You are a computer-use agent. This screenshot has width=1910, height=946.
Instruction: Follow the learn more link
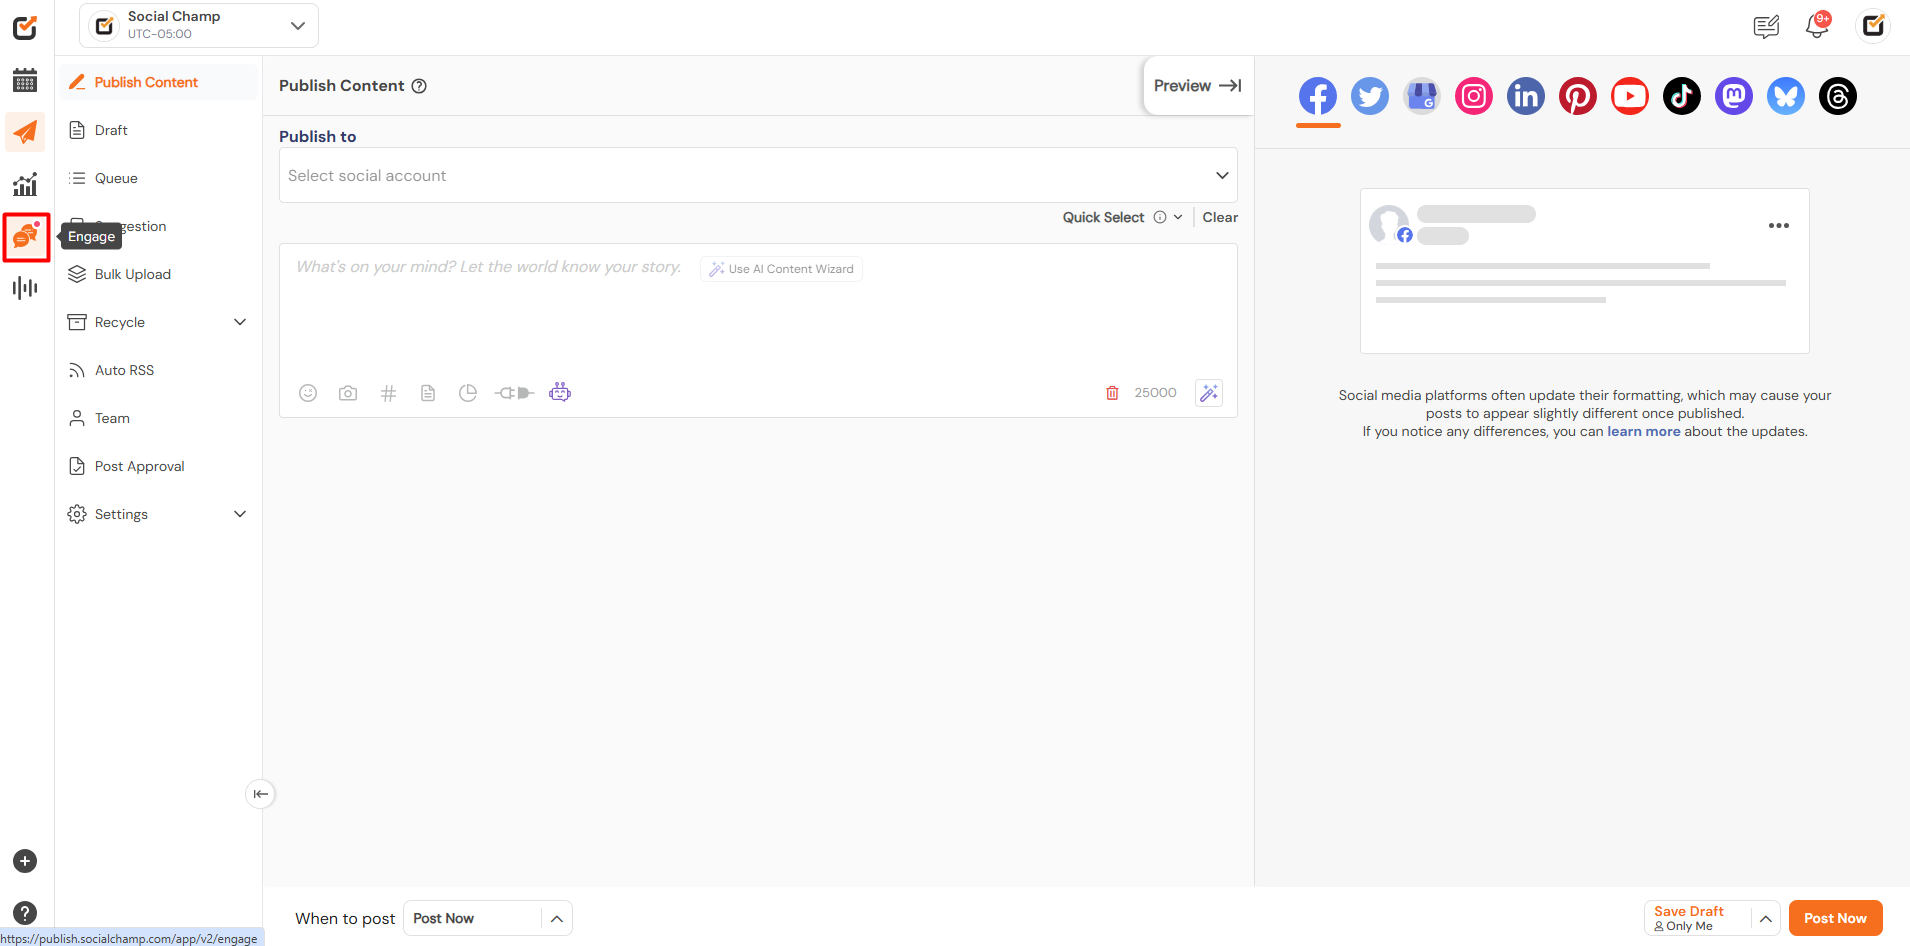click(x=1643, y=432)
